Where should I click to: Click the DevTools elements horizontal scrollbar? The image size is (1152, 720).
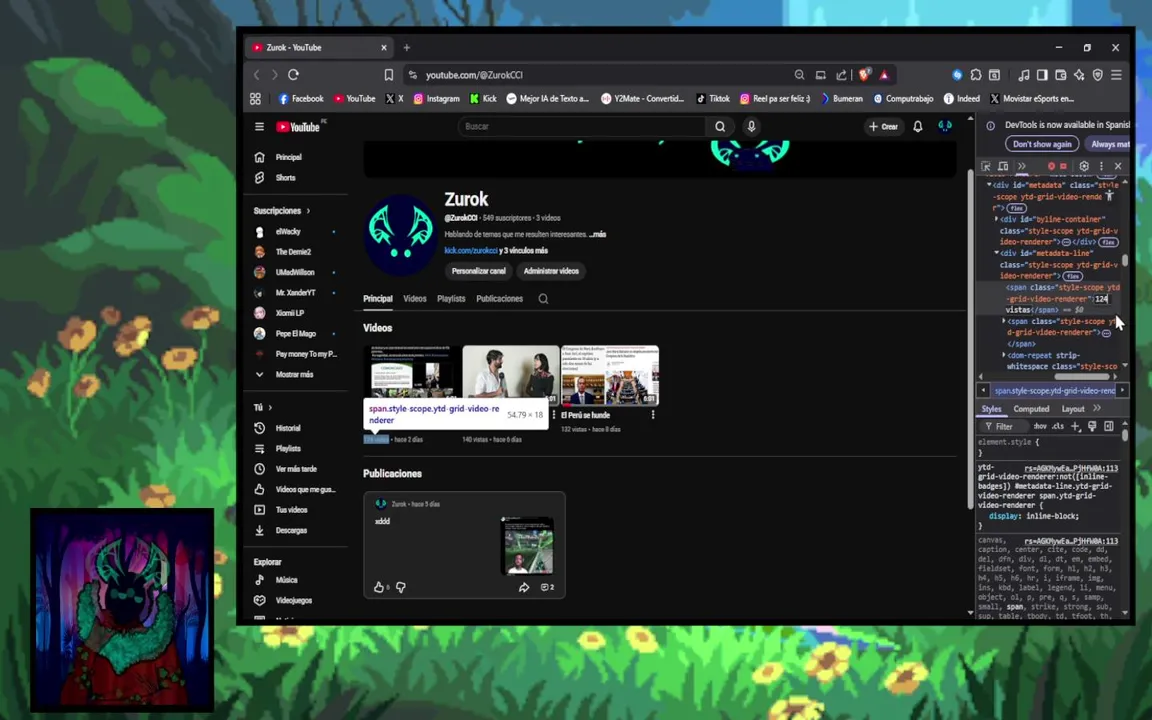click(1082, 377)
